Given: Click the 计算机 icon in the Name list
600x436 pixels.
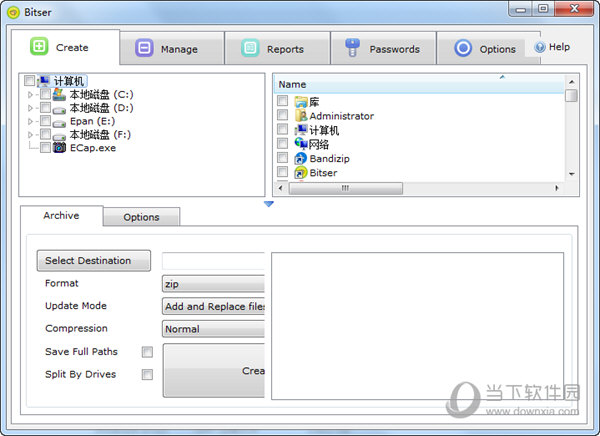Looking at the screenshot, I should click(301, 130).
